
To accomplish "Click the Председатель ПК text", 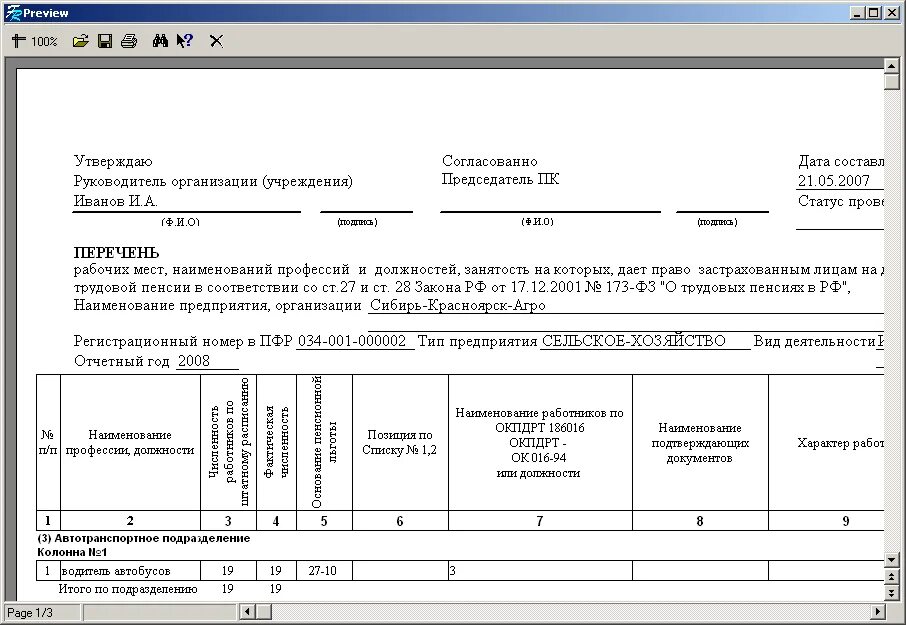I will (x=500, y=179).
